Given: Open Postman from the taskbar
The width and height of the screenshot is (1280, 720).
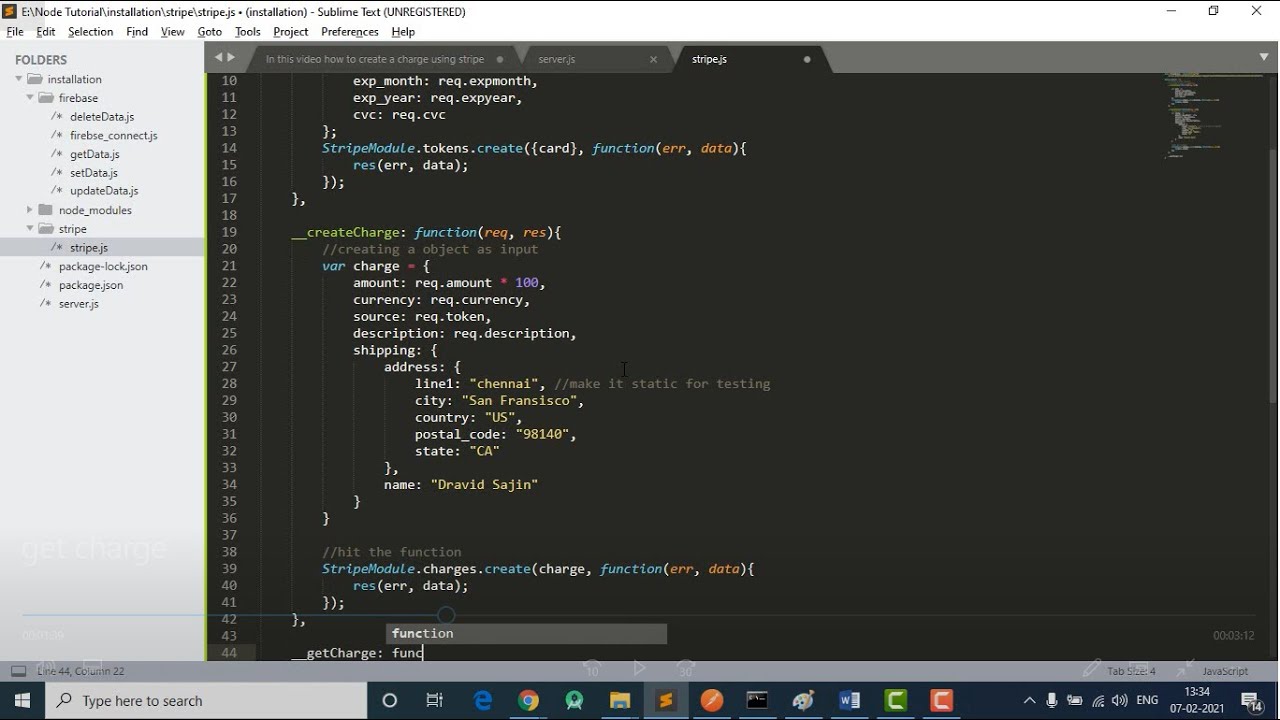Looking at the screenshot, I should pyautogui.click(x=712, y=701).
